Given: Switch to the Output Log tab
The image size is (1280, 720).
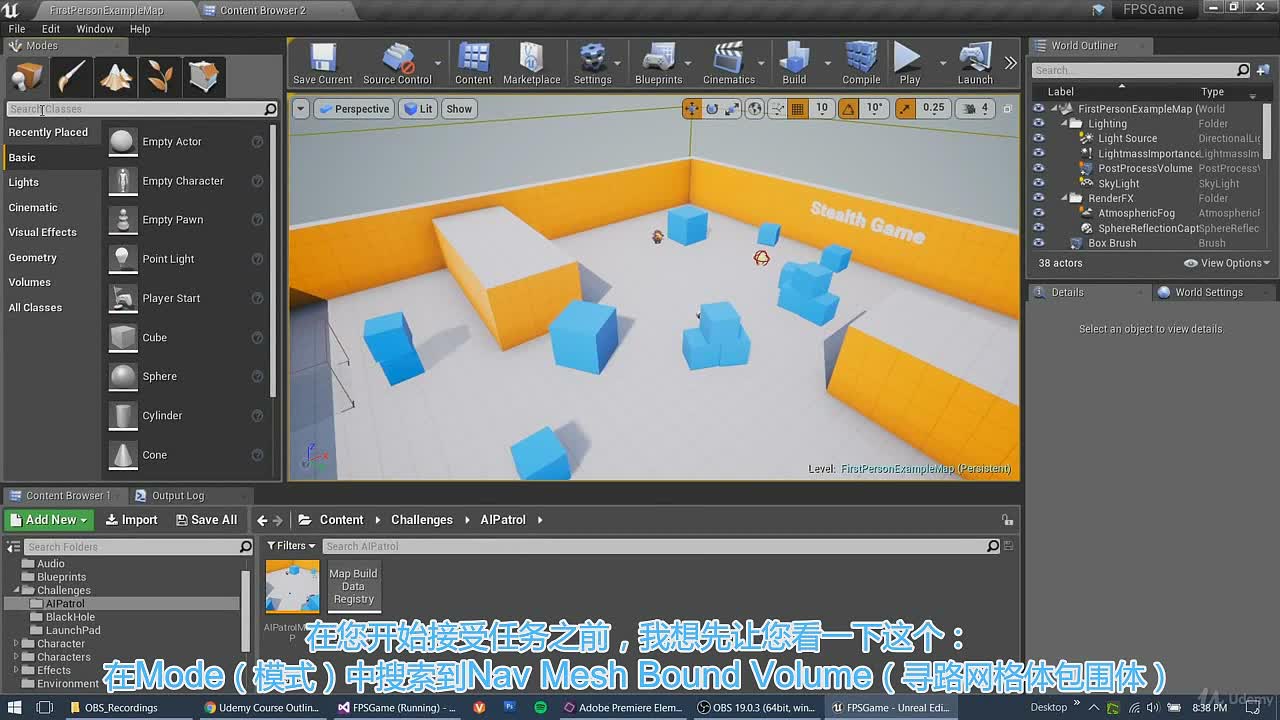Looking at the screenshot, I should click(x=178, y=496).
